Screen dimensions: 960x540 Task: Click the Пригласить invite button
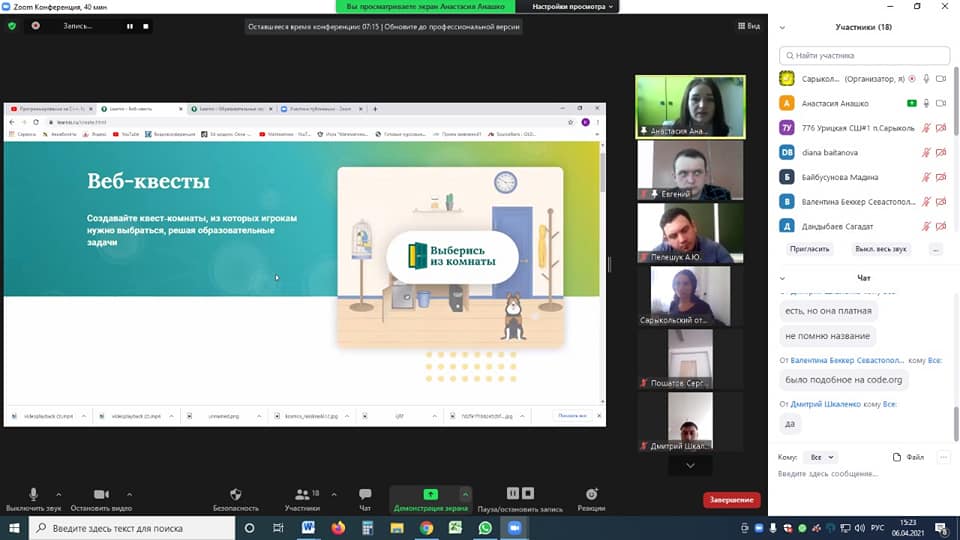tap(810, 248)
